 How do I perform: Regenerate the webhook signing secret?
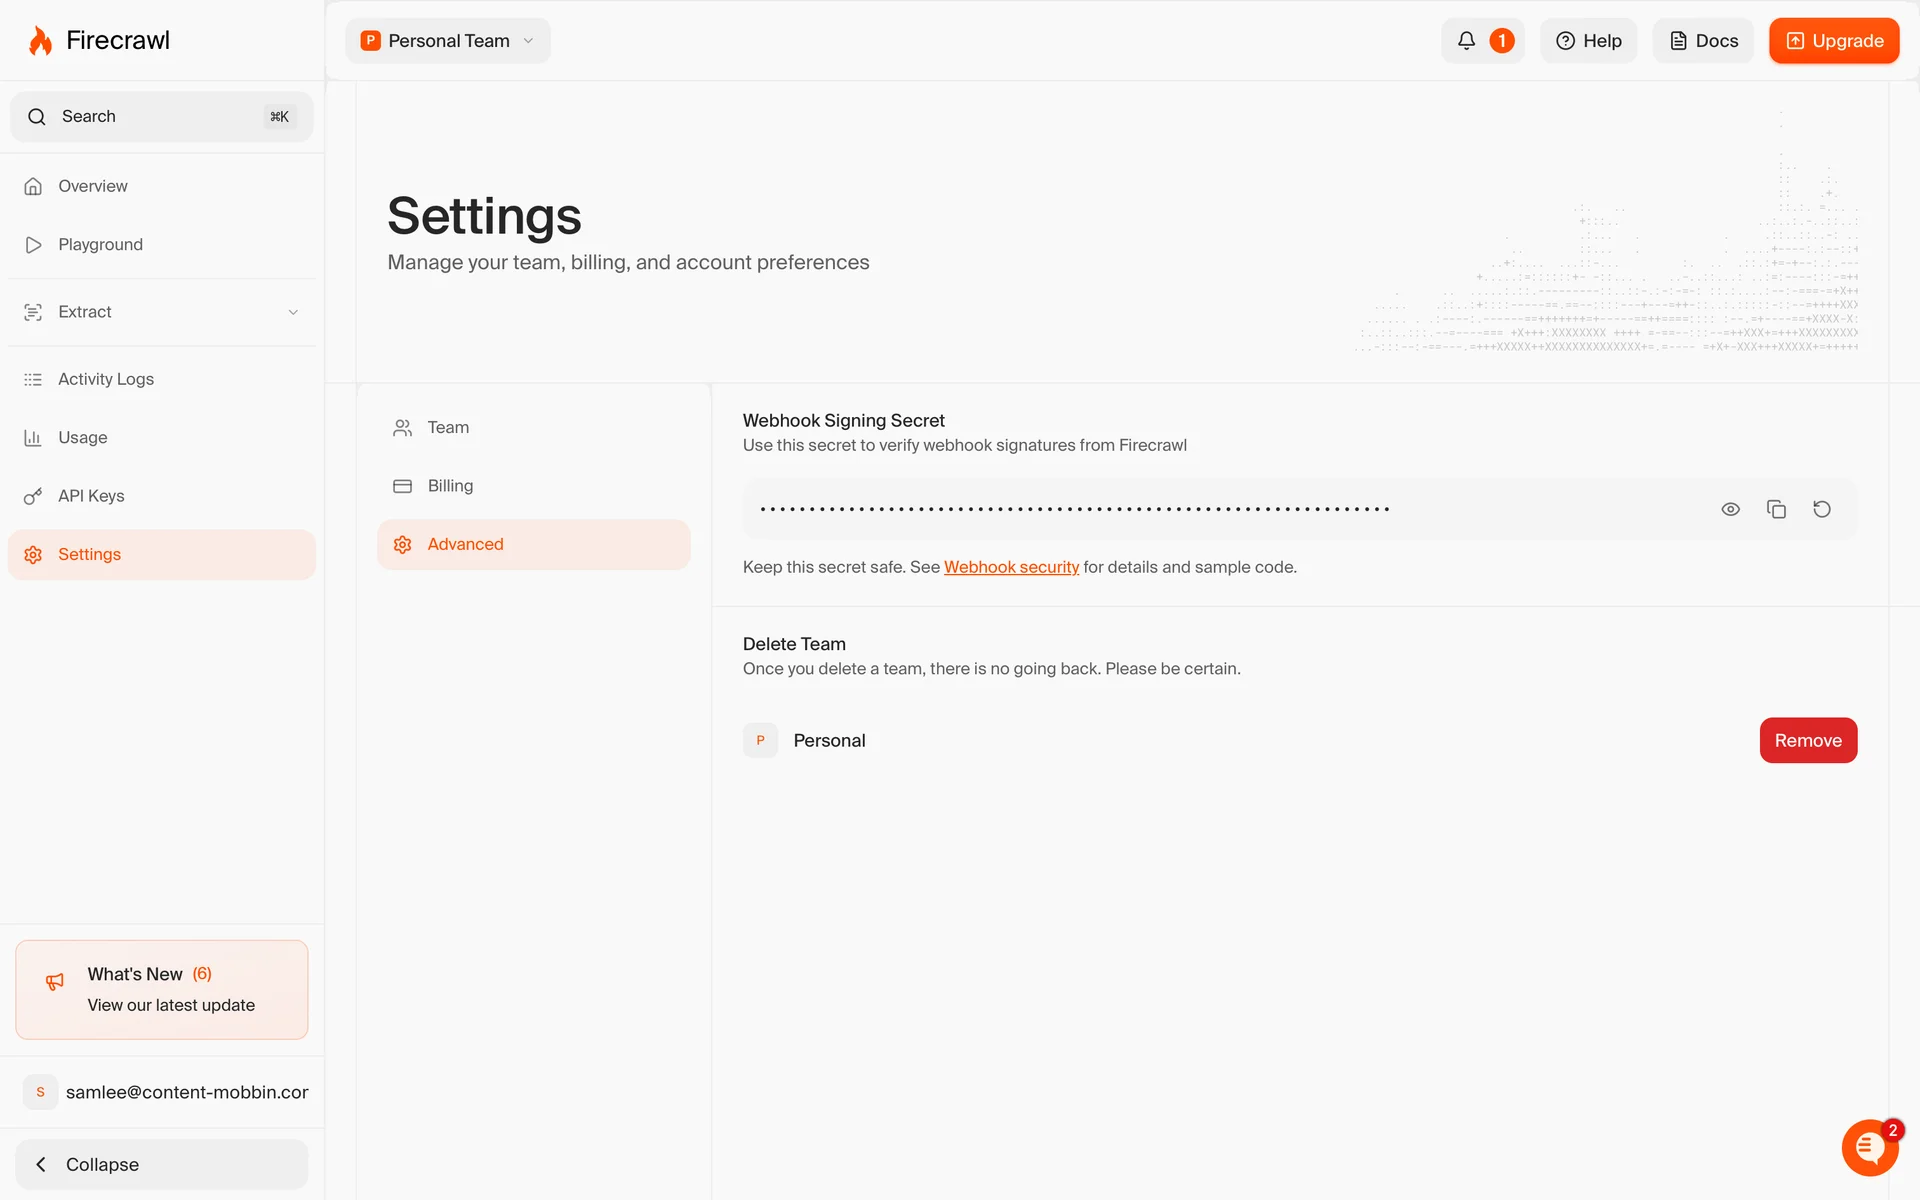[1822, 509]
